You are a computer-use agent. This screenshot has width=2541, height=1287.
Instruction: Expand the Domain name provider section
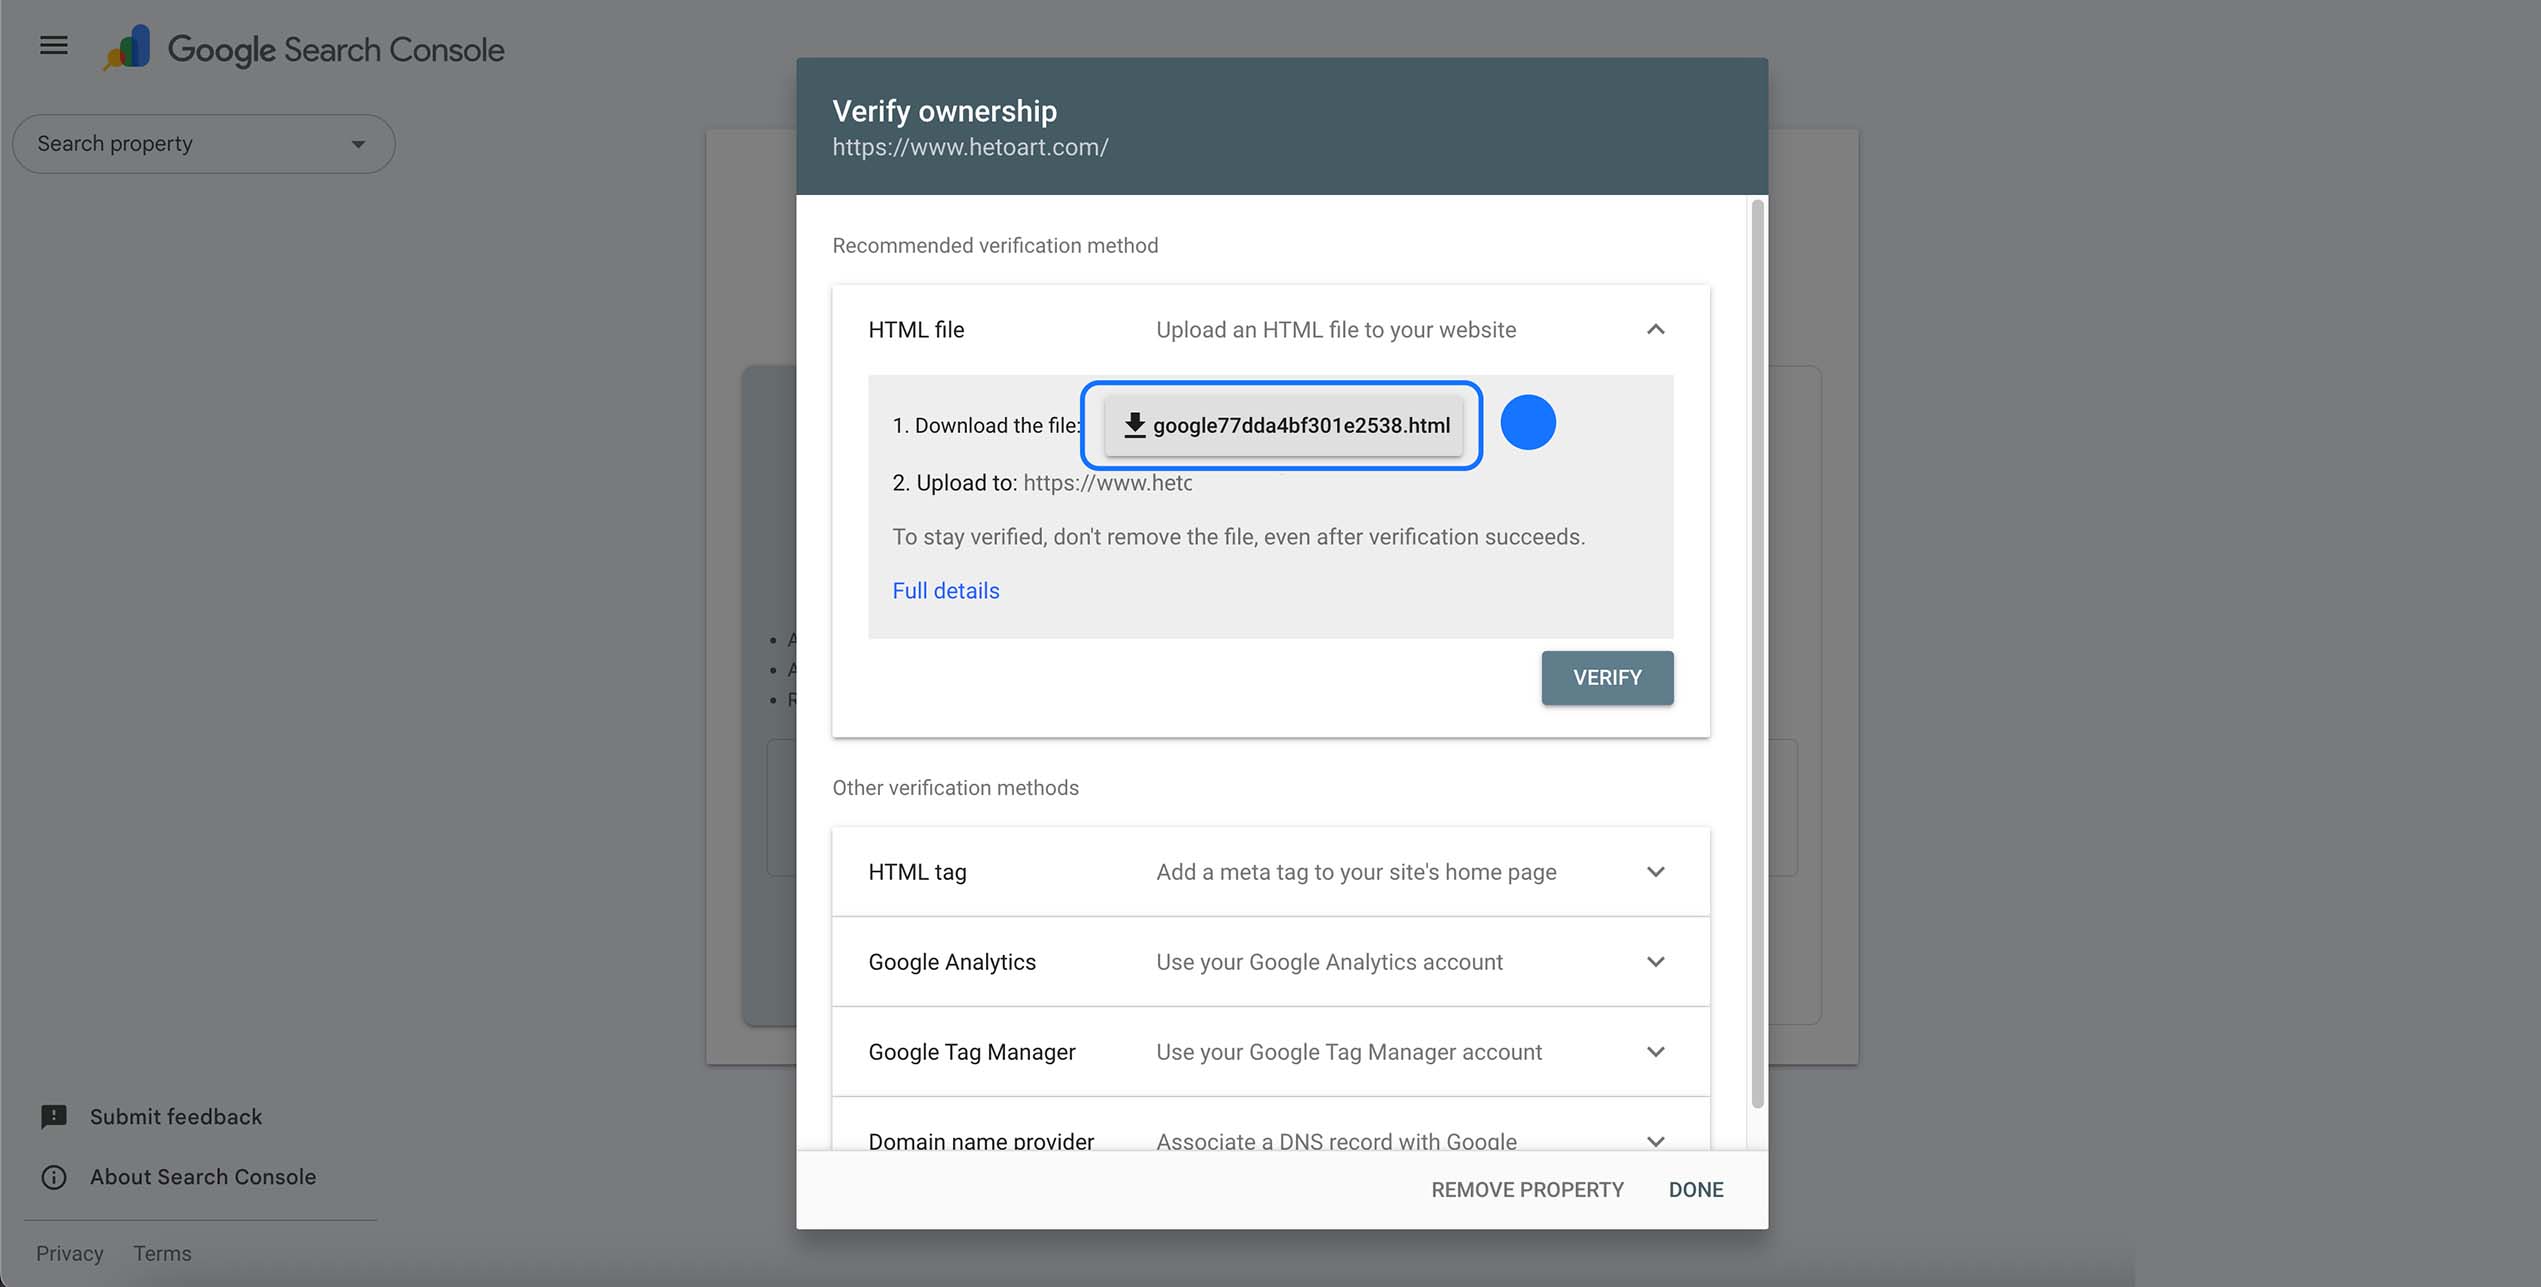point(1656,1141)
